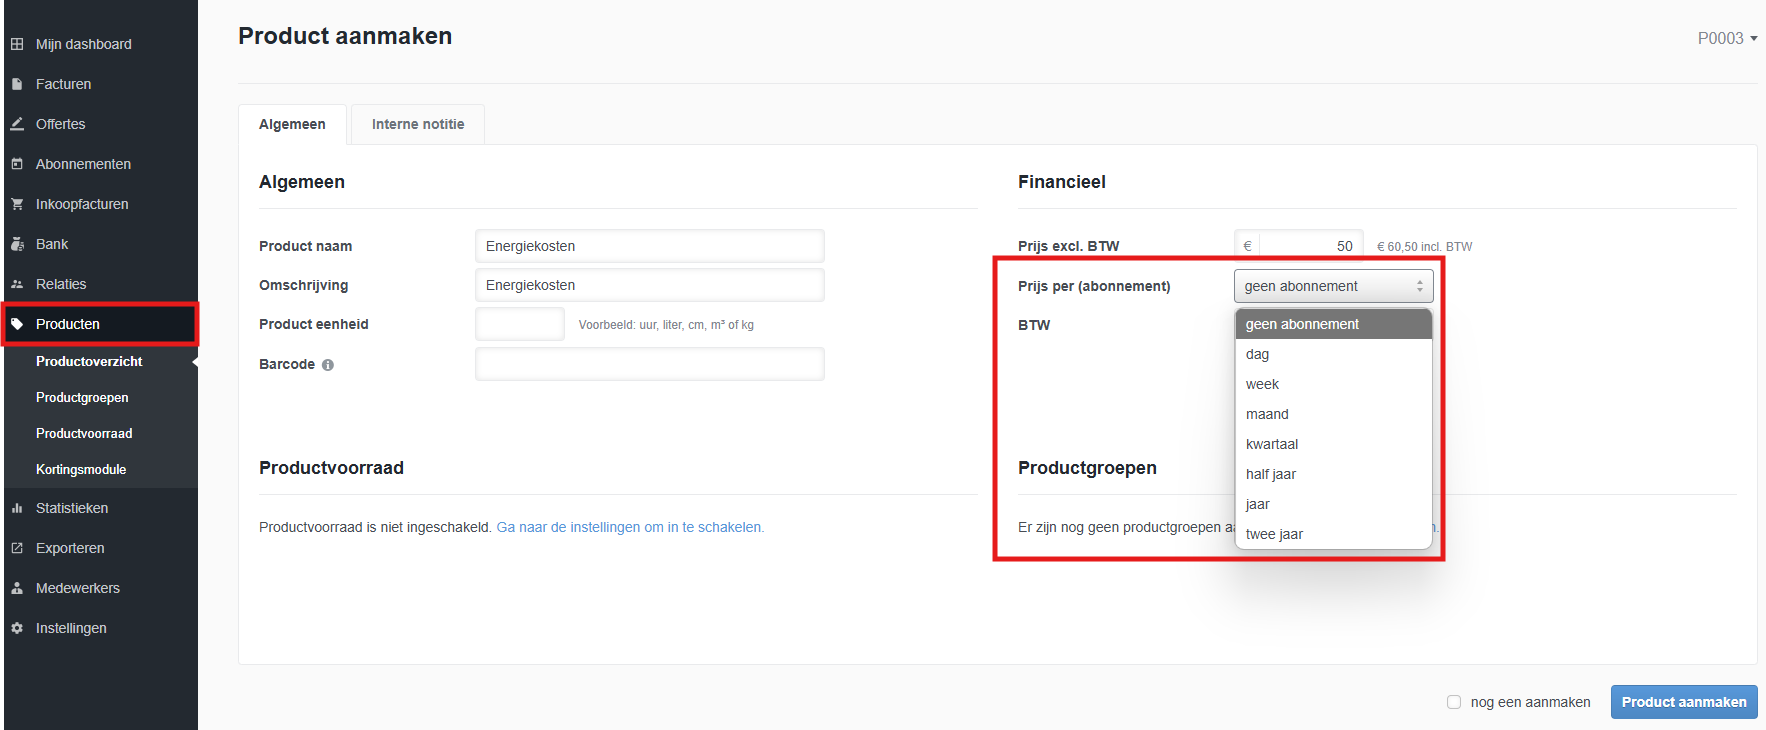Click the Inkoopfacturen shopping cart icon
Viewport: 1766px width, 730px height.
click(17, 204)
